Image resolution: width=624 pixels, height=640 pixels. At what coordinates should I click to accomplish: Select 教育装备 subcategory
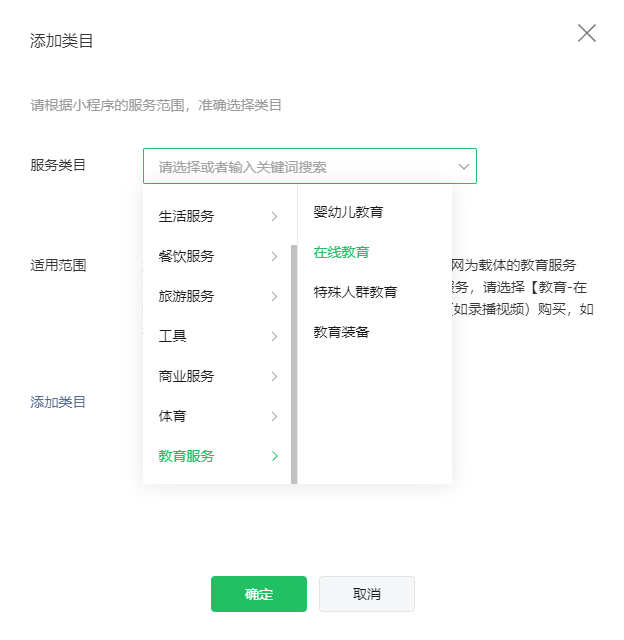pos(341,332)
